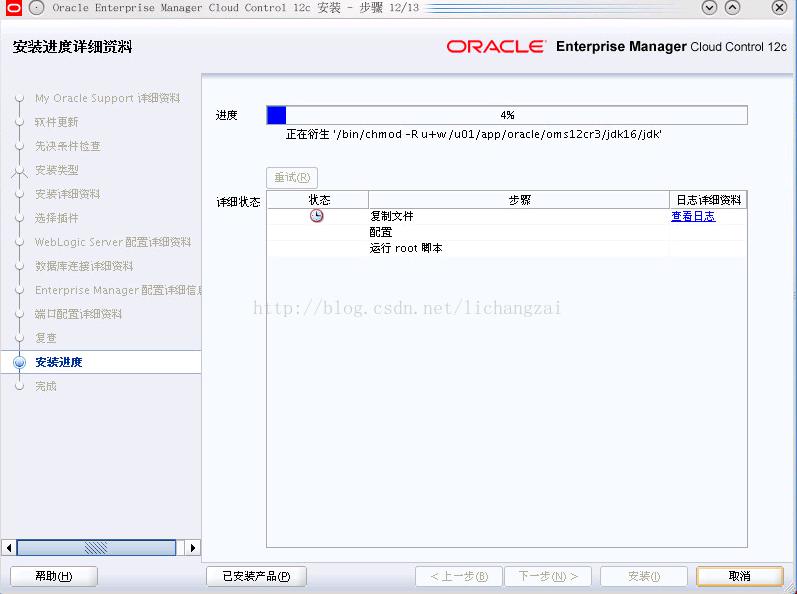Click the round pin icon beside the title

click(36, 8)
